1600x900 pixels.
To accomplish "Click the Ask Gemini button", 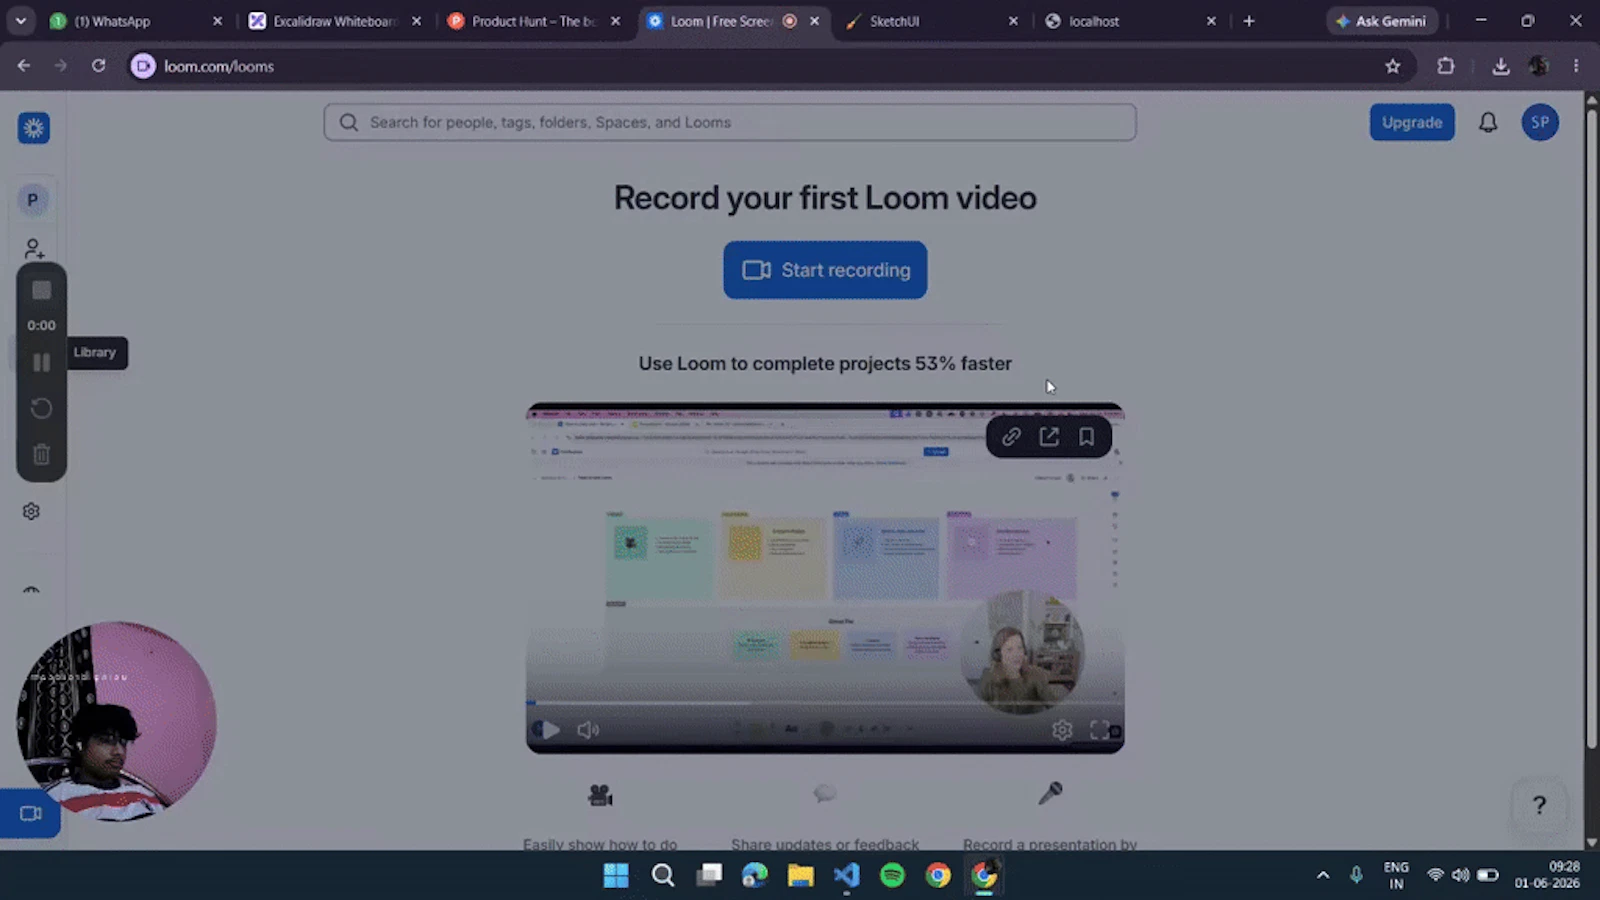I will click(1381, 21).
